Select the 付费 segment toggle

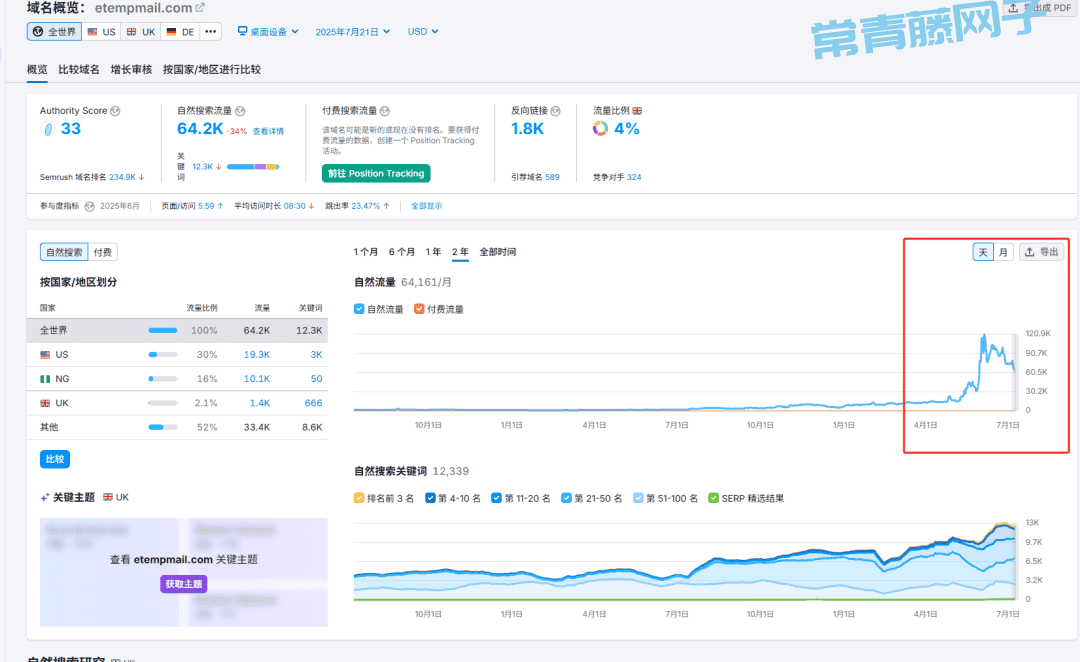pos(103,252)
